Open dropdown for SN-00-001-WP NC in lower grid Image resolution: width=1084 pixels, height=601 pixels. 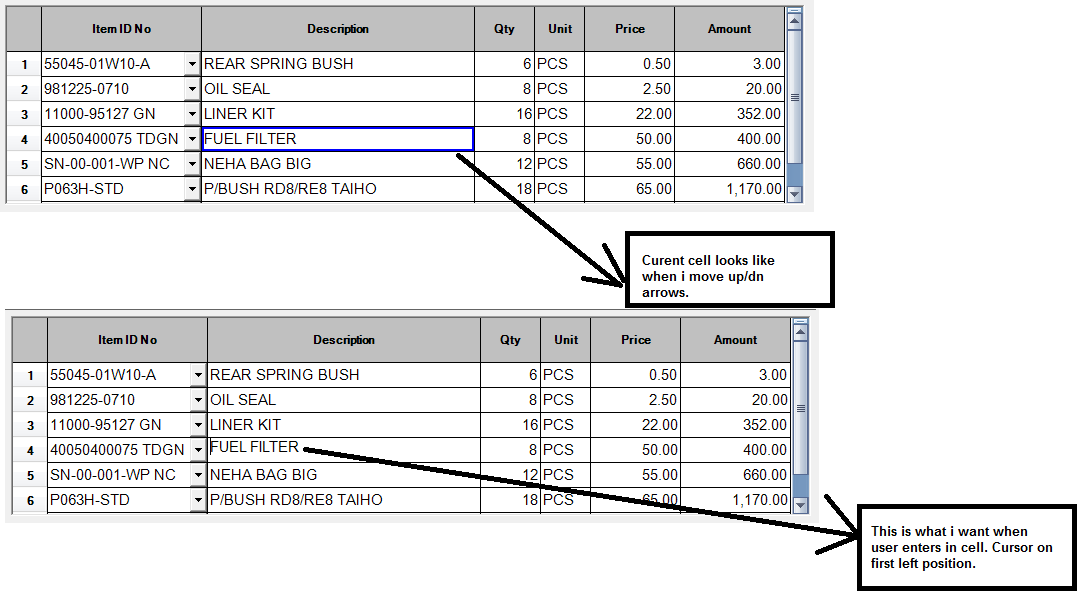[x=198, y=475]
